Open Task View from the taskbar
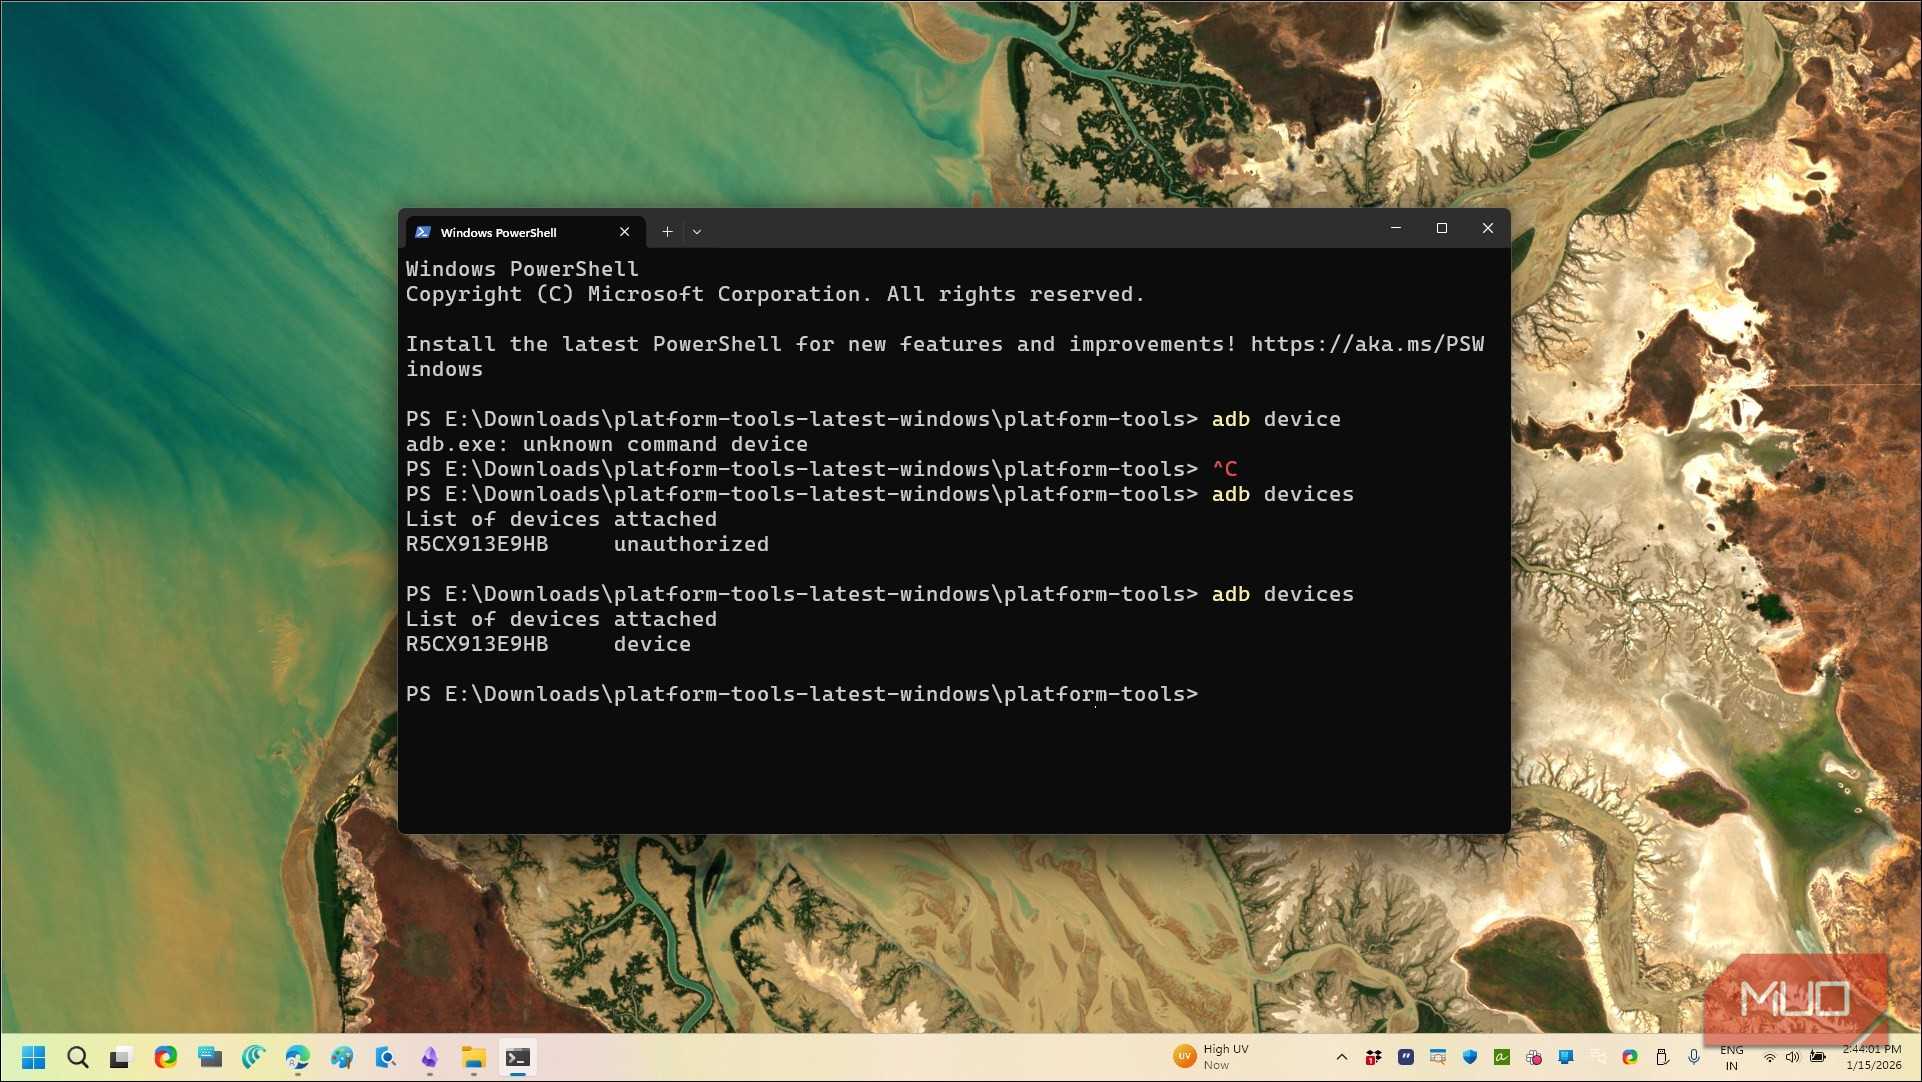Viewport: 1922px width, 1082px height. point(121,1057)
